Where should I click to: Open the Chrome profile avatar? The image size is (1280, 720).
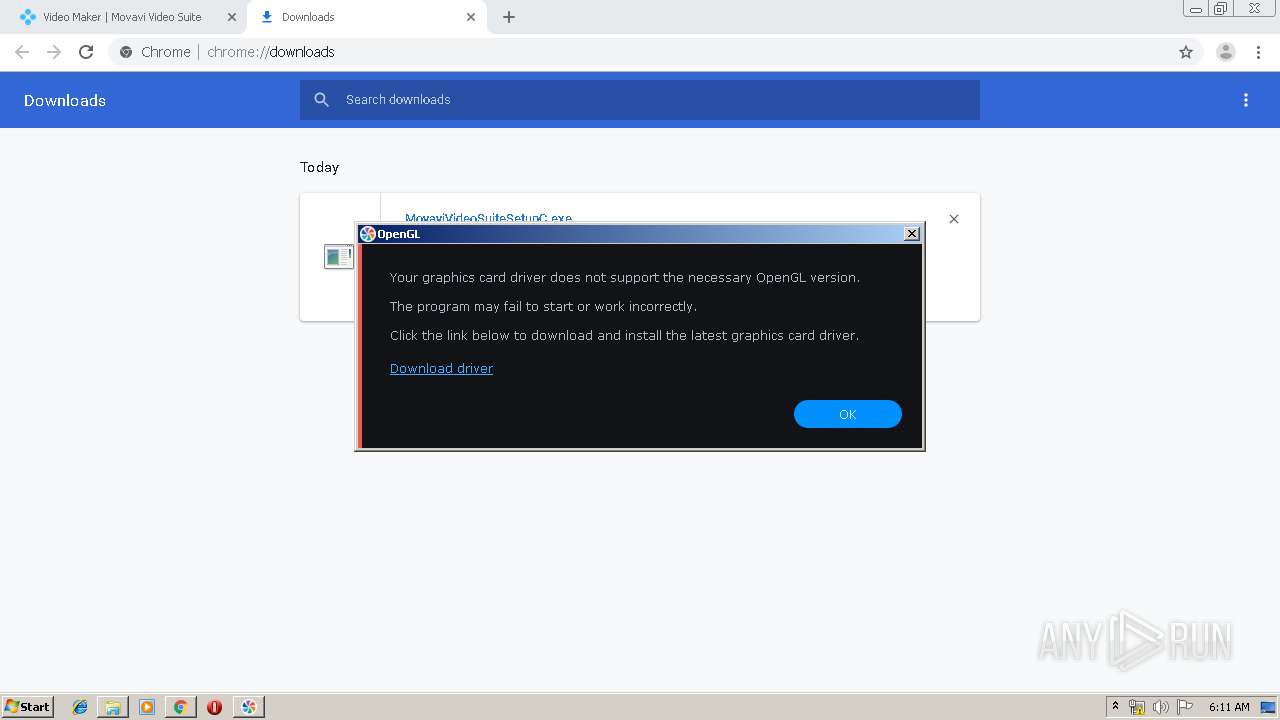coord(1226,52)
